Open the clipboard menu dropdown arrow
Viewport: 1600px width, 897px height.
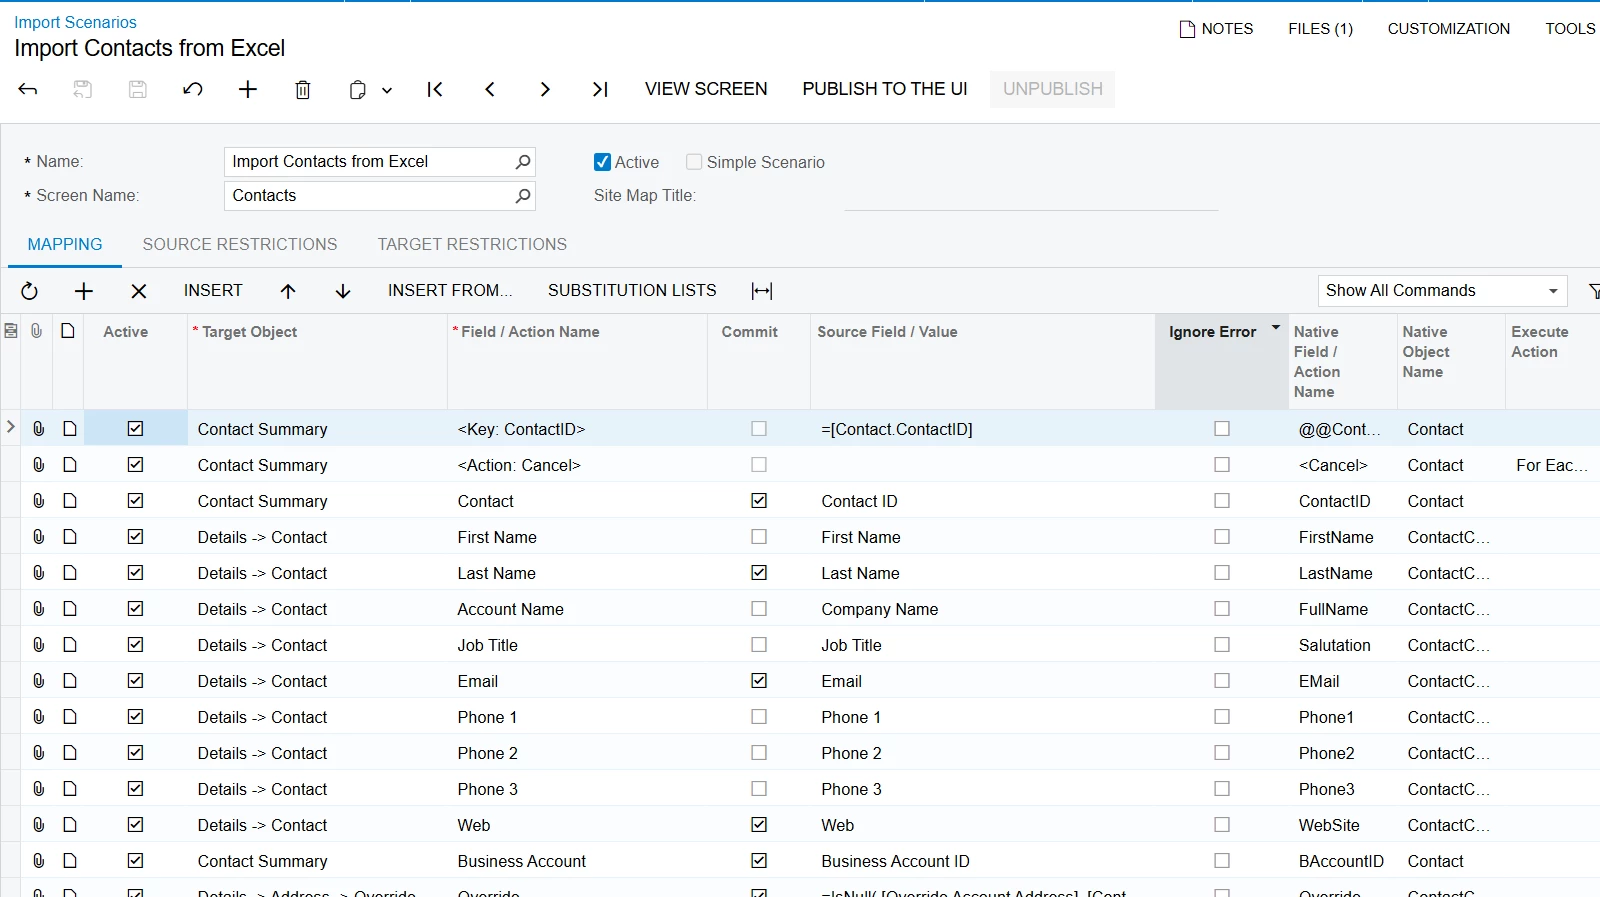pos(387,90)
